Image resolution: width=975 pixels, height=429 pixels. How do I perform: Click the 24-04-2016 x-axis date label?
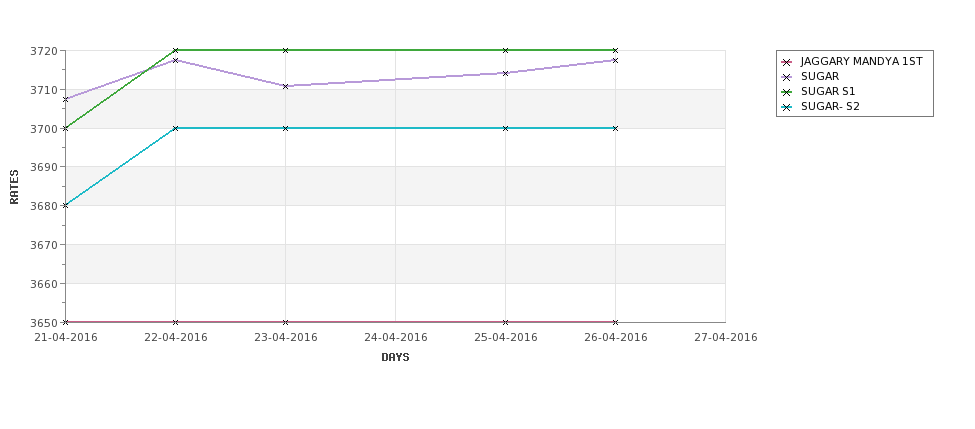pos(395,338)
